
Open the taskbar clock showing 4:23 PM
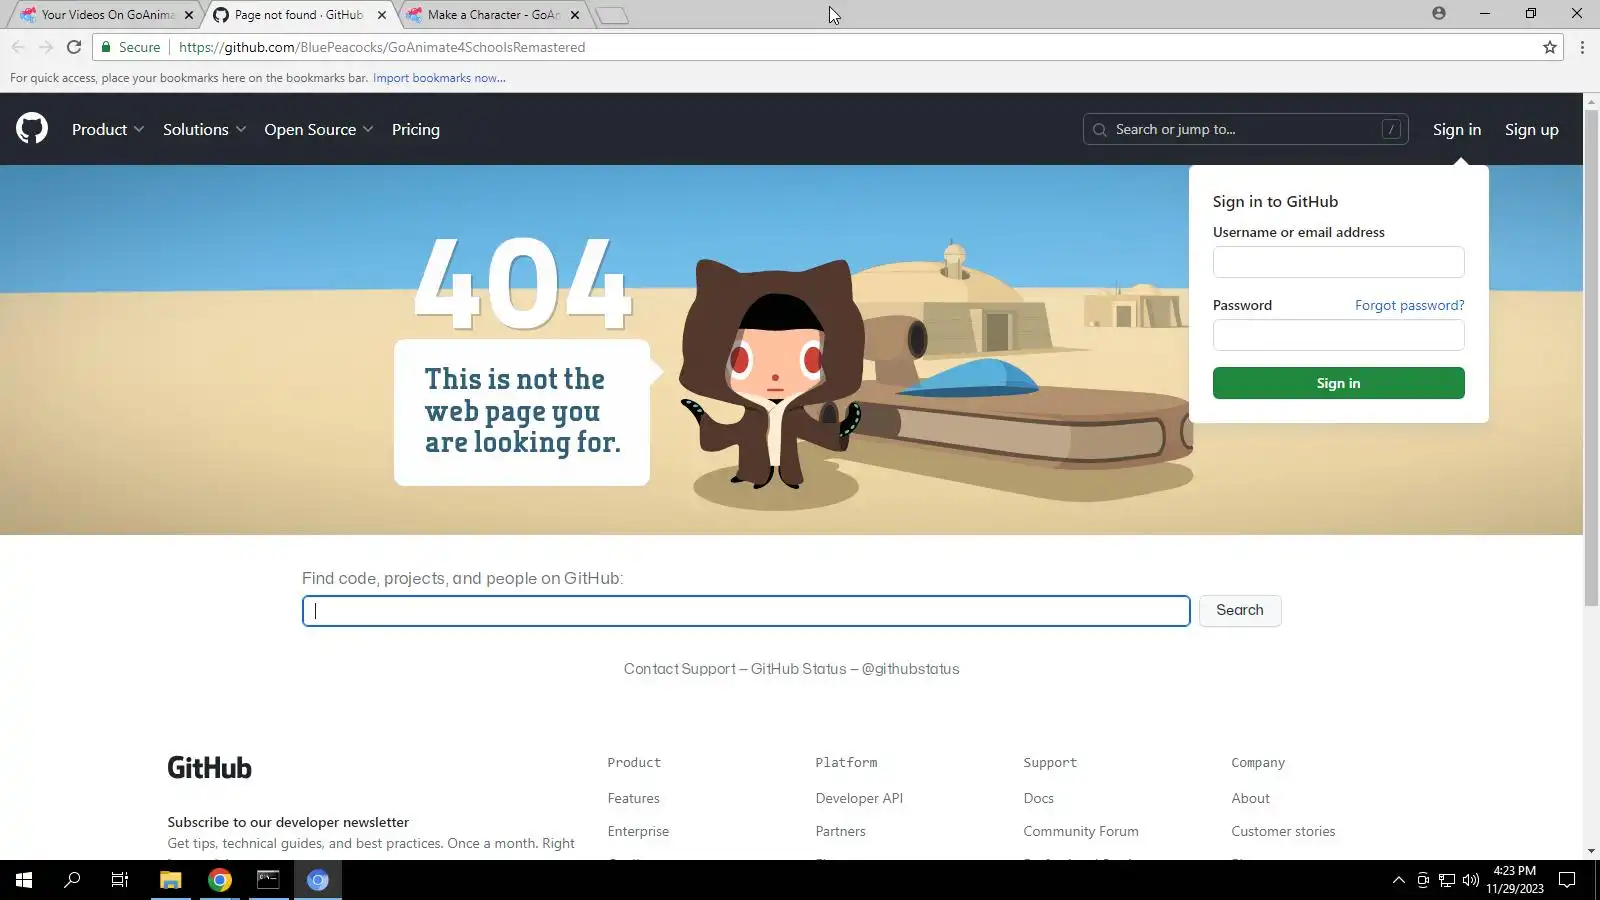(x=1514, y=880)
